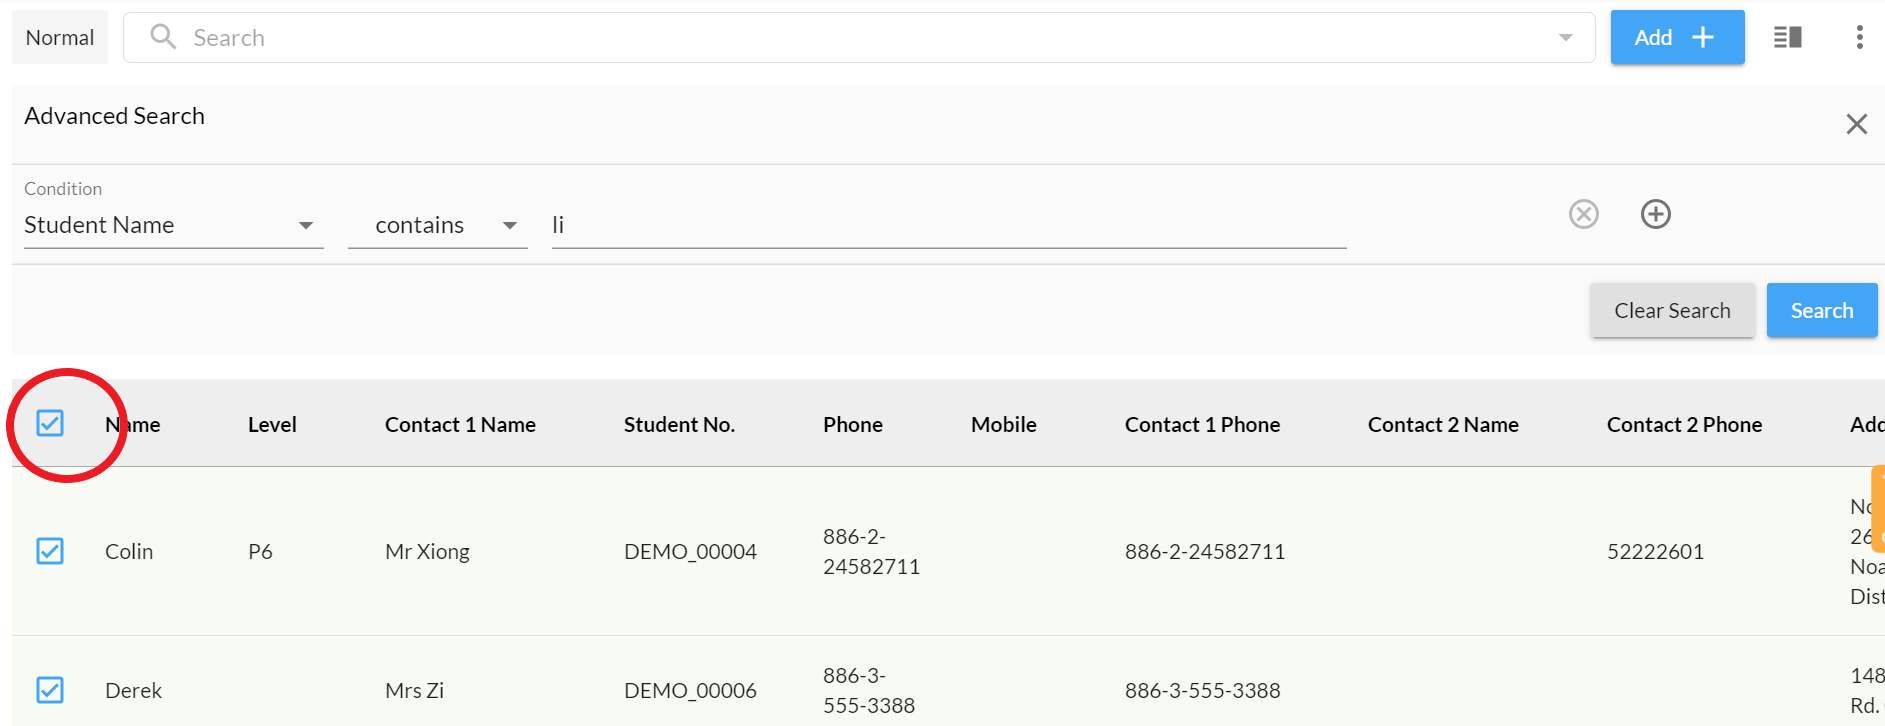Add a new search condition
Viewport: 1885px width, 726px height.
click(1655, 214)
